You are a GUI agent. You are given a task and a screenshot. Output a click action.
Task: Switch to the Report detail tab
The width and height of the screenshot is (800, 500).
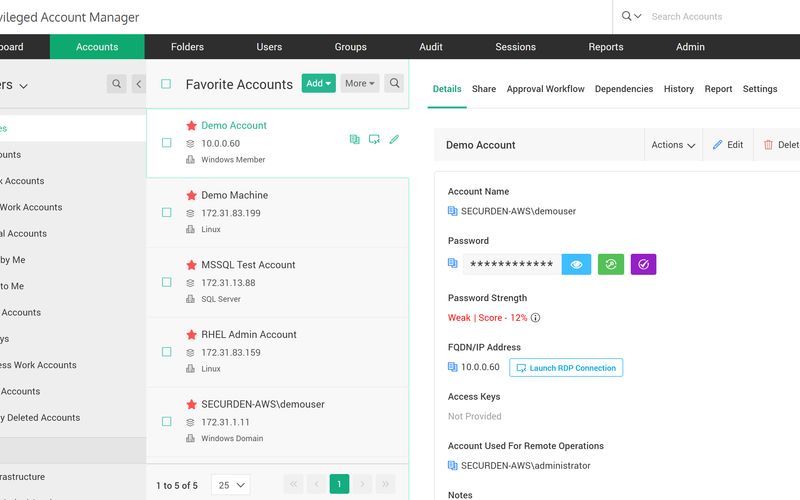click(718, 89)
